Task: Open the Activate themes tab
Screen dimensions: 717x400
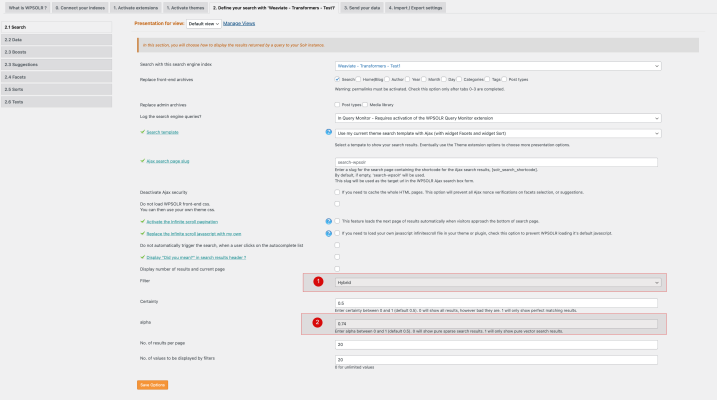Action: point(185,8)
